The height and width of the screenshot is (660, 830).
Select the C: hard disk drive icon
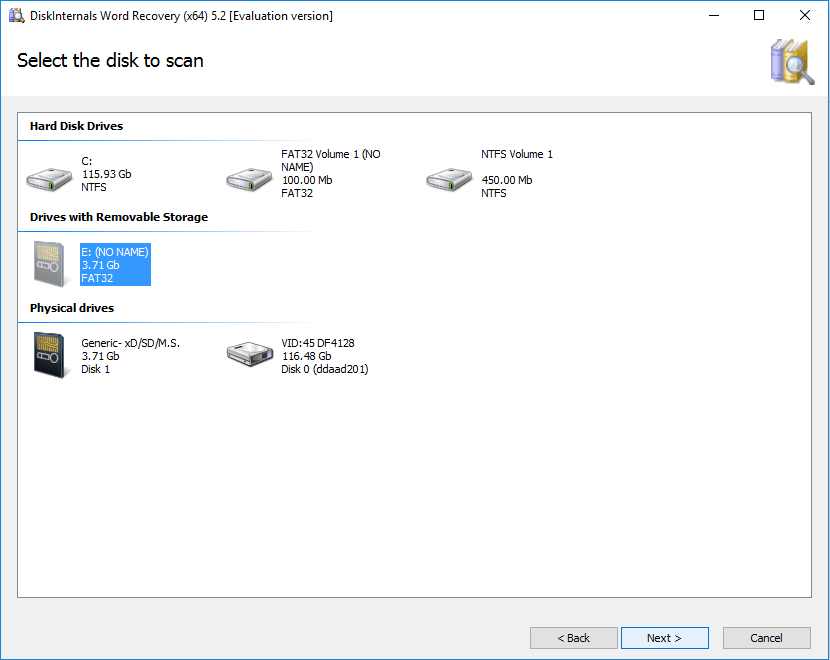(x=50, y=179)
